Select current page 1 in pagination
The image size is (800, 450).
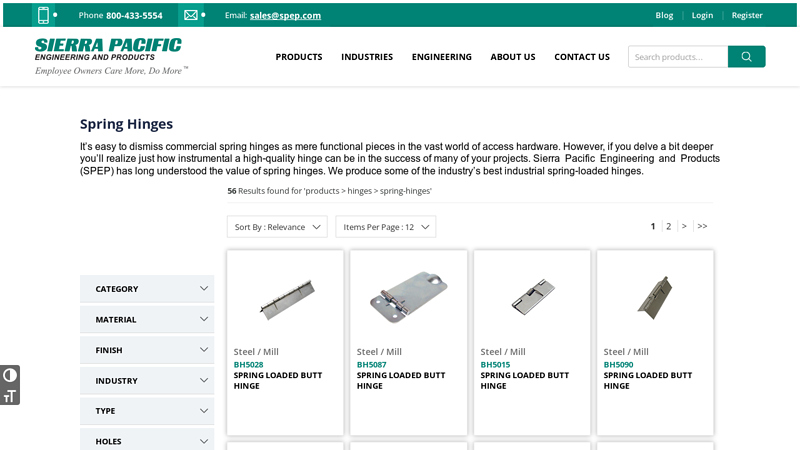click(653, 226)
